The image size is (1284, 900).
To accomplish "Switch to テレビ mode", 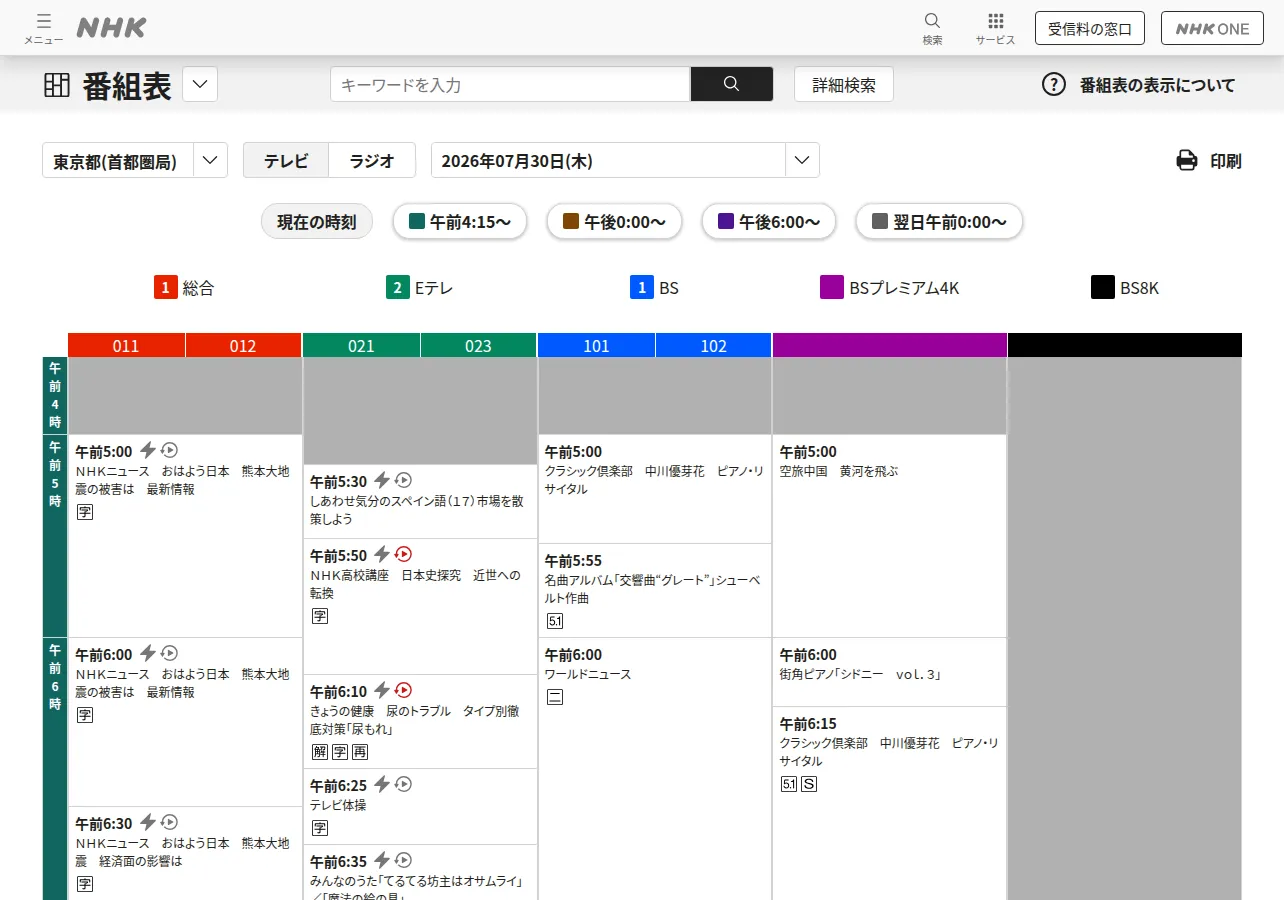I will 286,161.
